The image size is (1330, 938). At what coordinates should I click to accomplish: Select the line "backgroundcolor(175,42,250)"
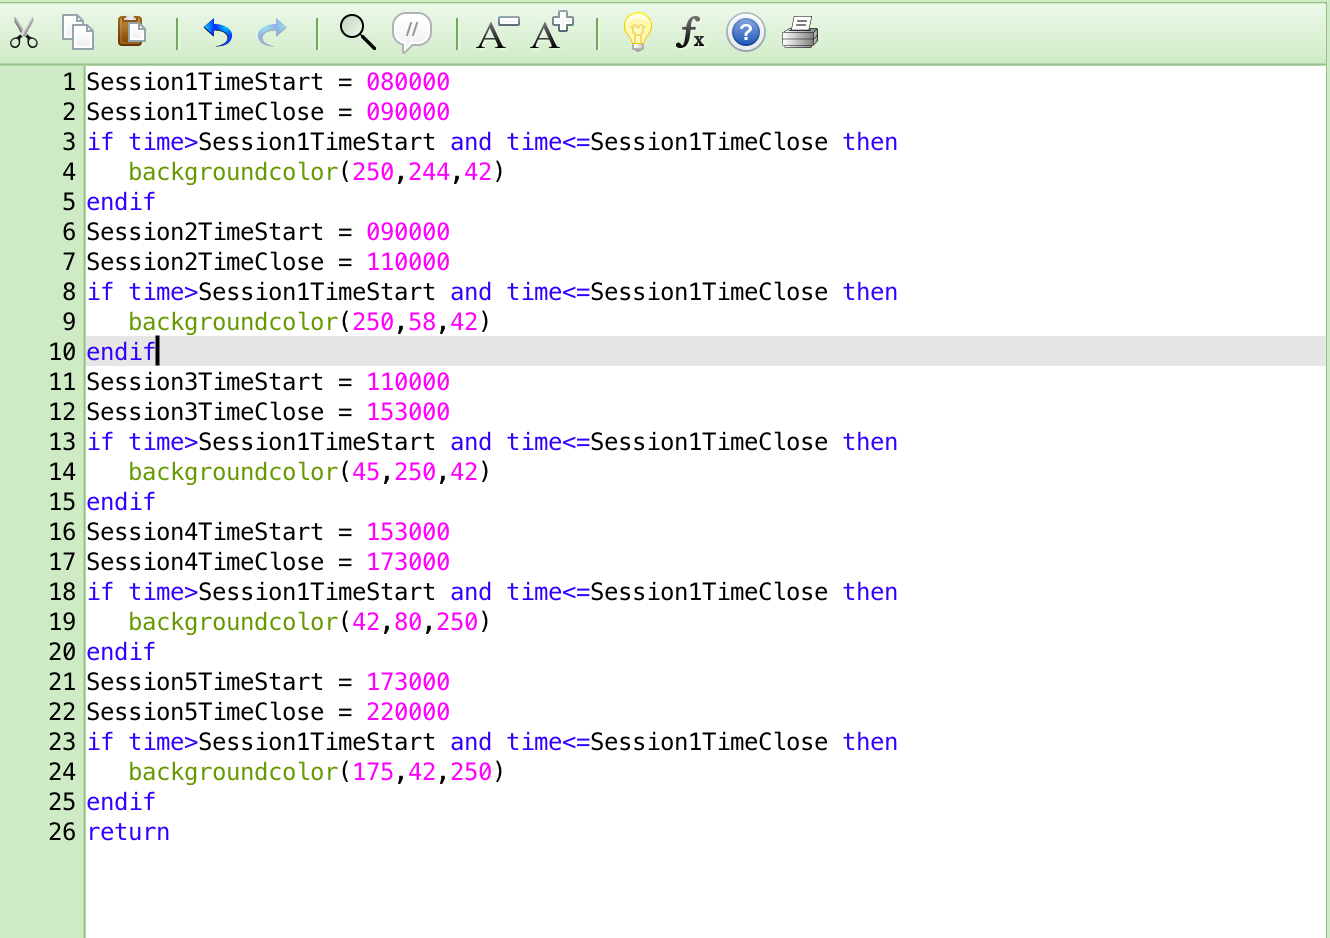[316, 772]
